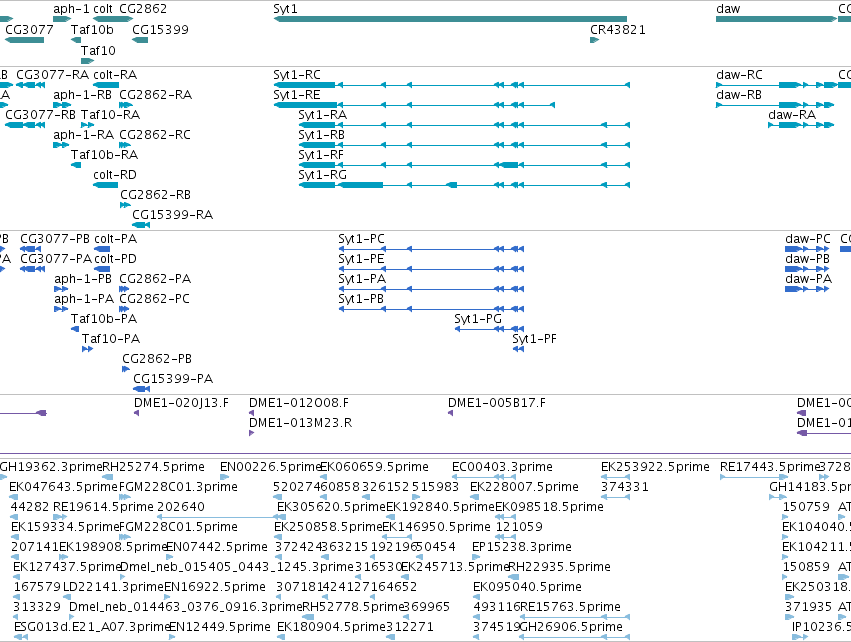851x642 pixels.
Task: Click the Syt1-PB protein label
Action: [360, 300]
